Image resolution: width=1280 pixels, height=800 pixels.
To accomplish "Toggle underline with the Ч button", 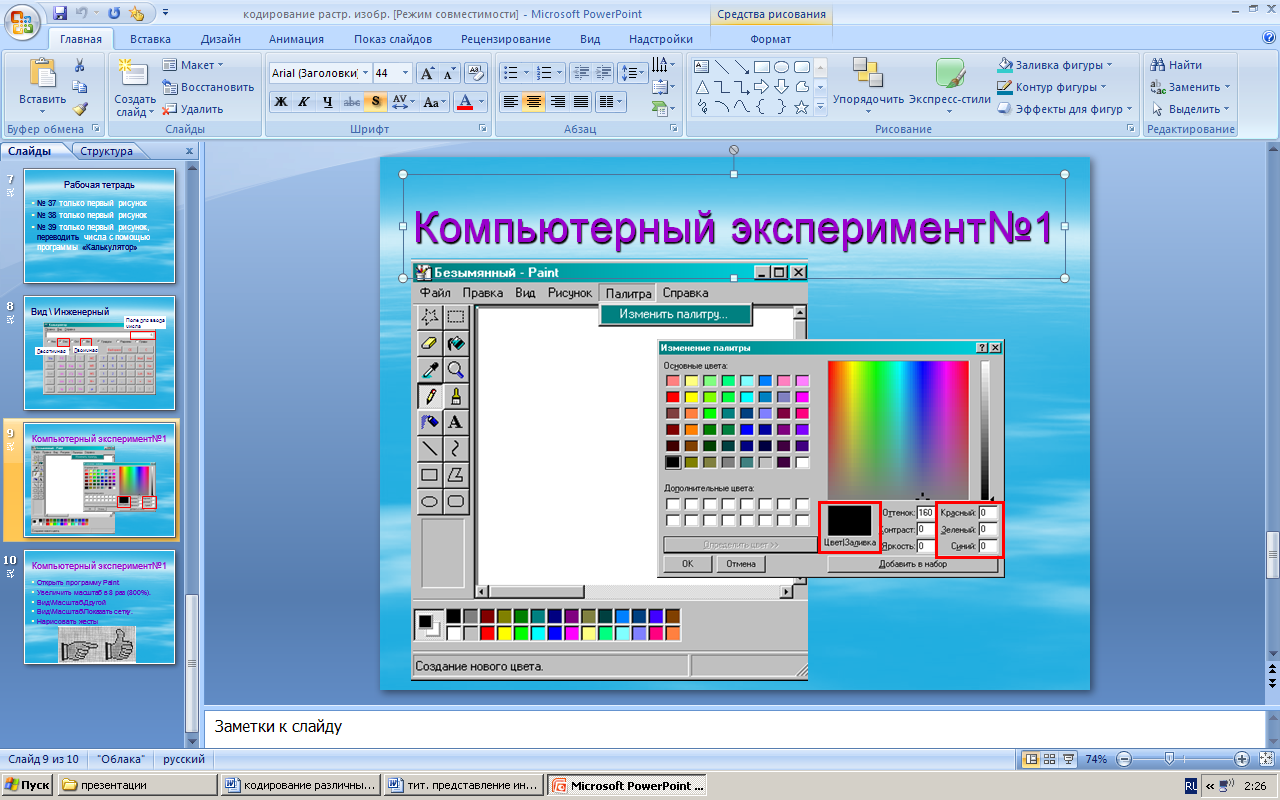I will (327, 102).
